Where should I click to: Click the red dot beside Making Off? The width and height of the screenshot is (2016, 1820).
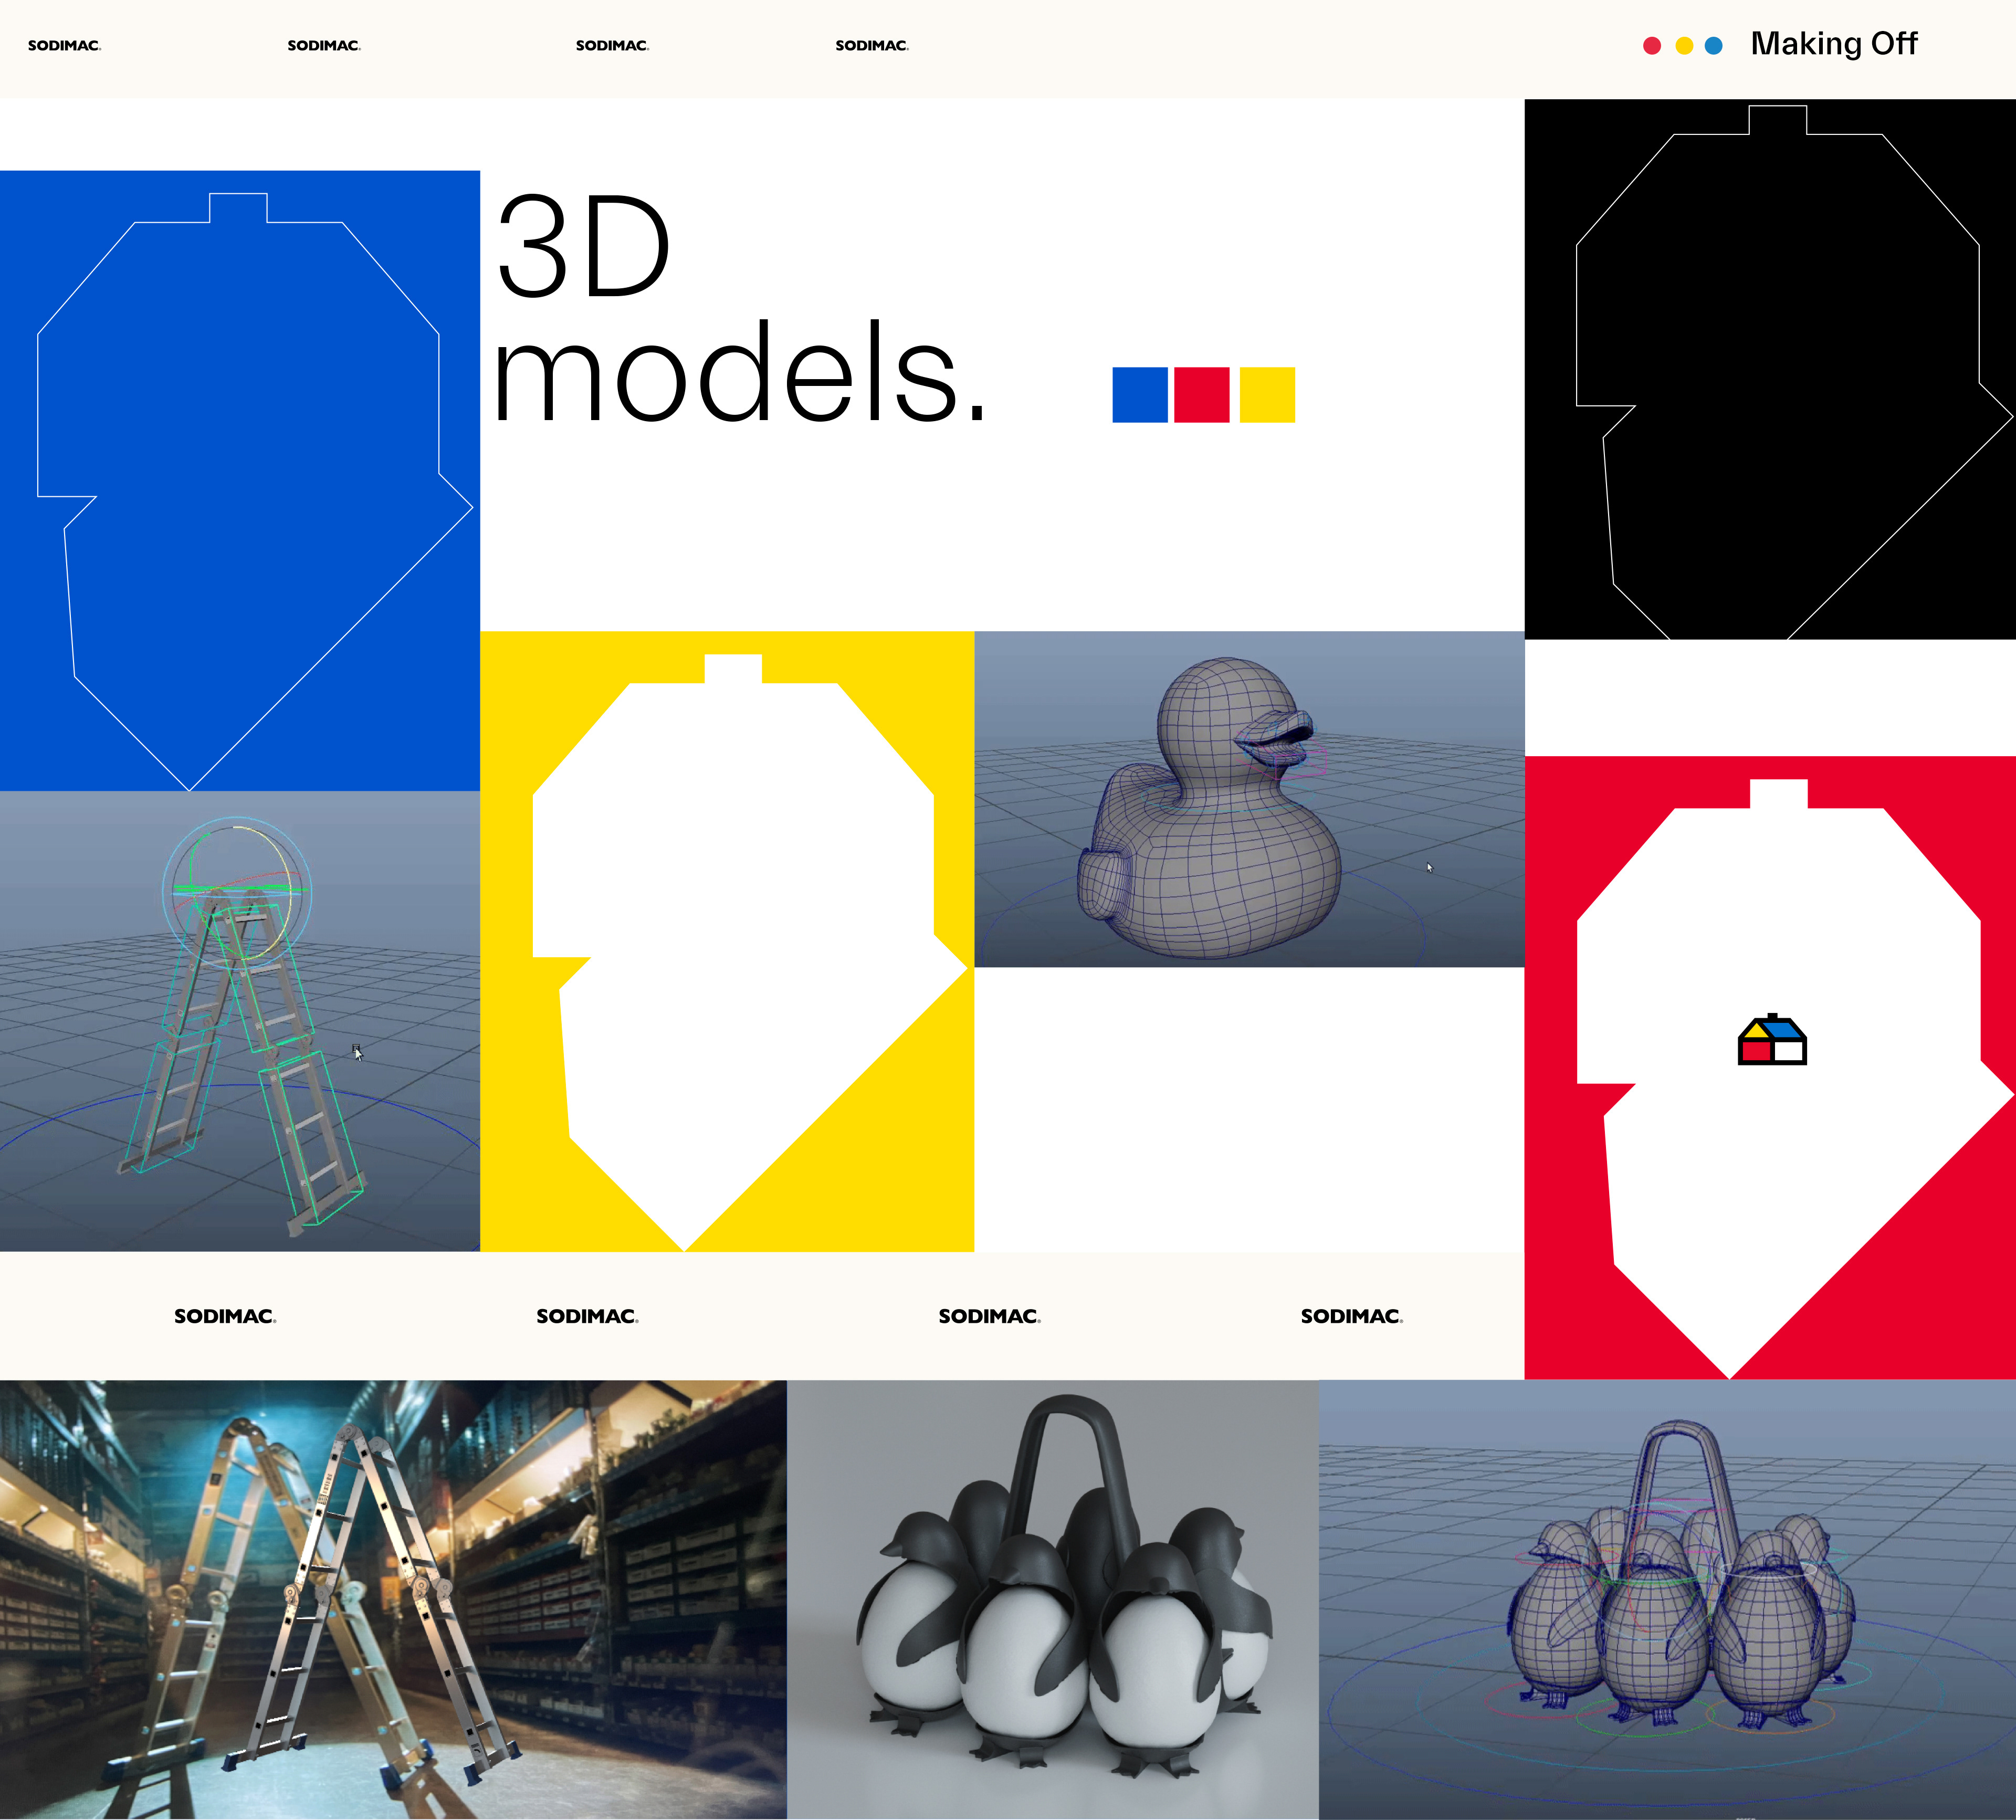(x=1652, y=46)
